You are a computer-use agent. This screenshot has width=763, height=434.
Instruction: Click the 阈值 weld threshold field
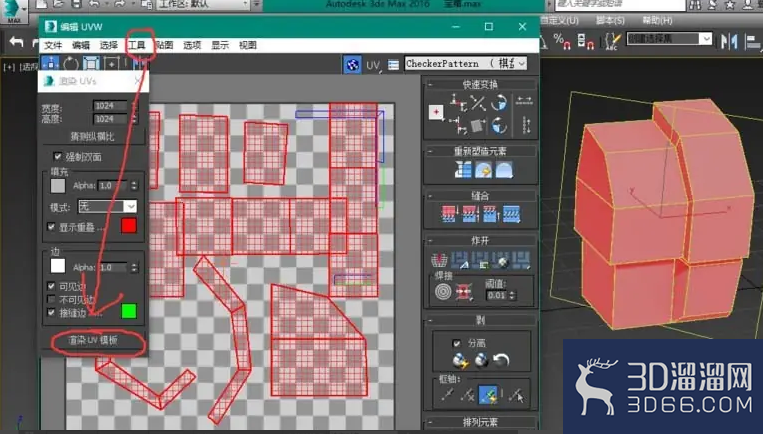coord(496,295)
